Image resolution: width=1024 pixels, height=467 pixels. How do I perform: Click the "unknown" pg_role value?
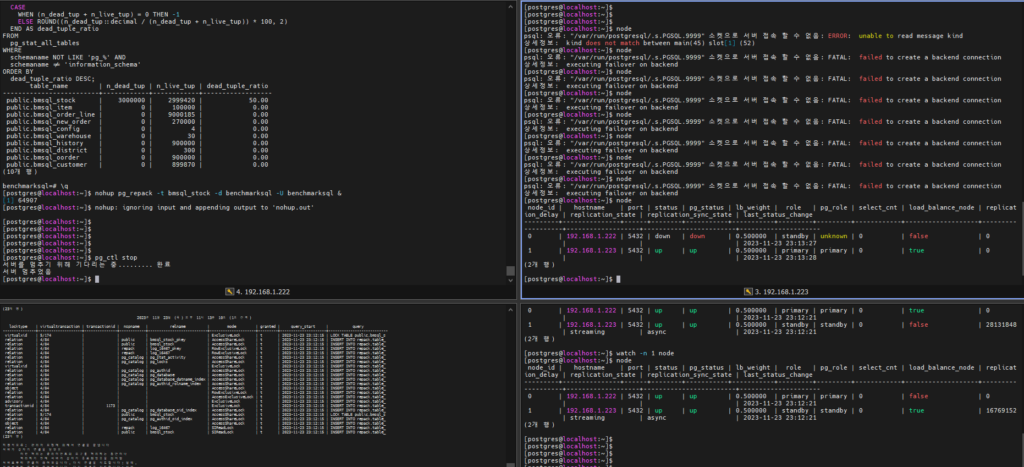[834, 236]
